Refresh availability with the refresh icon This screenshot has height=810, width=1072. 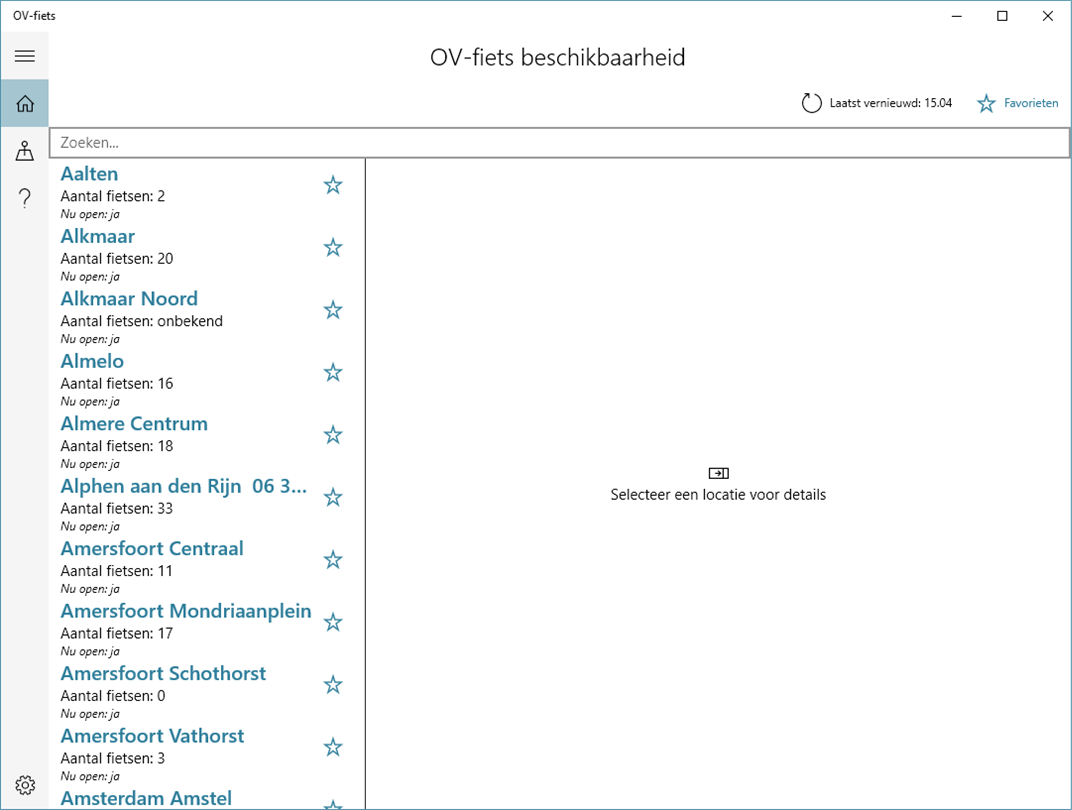pos(811,103)
